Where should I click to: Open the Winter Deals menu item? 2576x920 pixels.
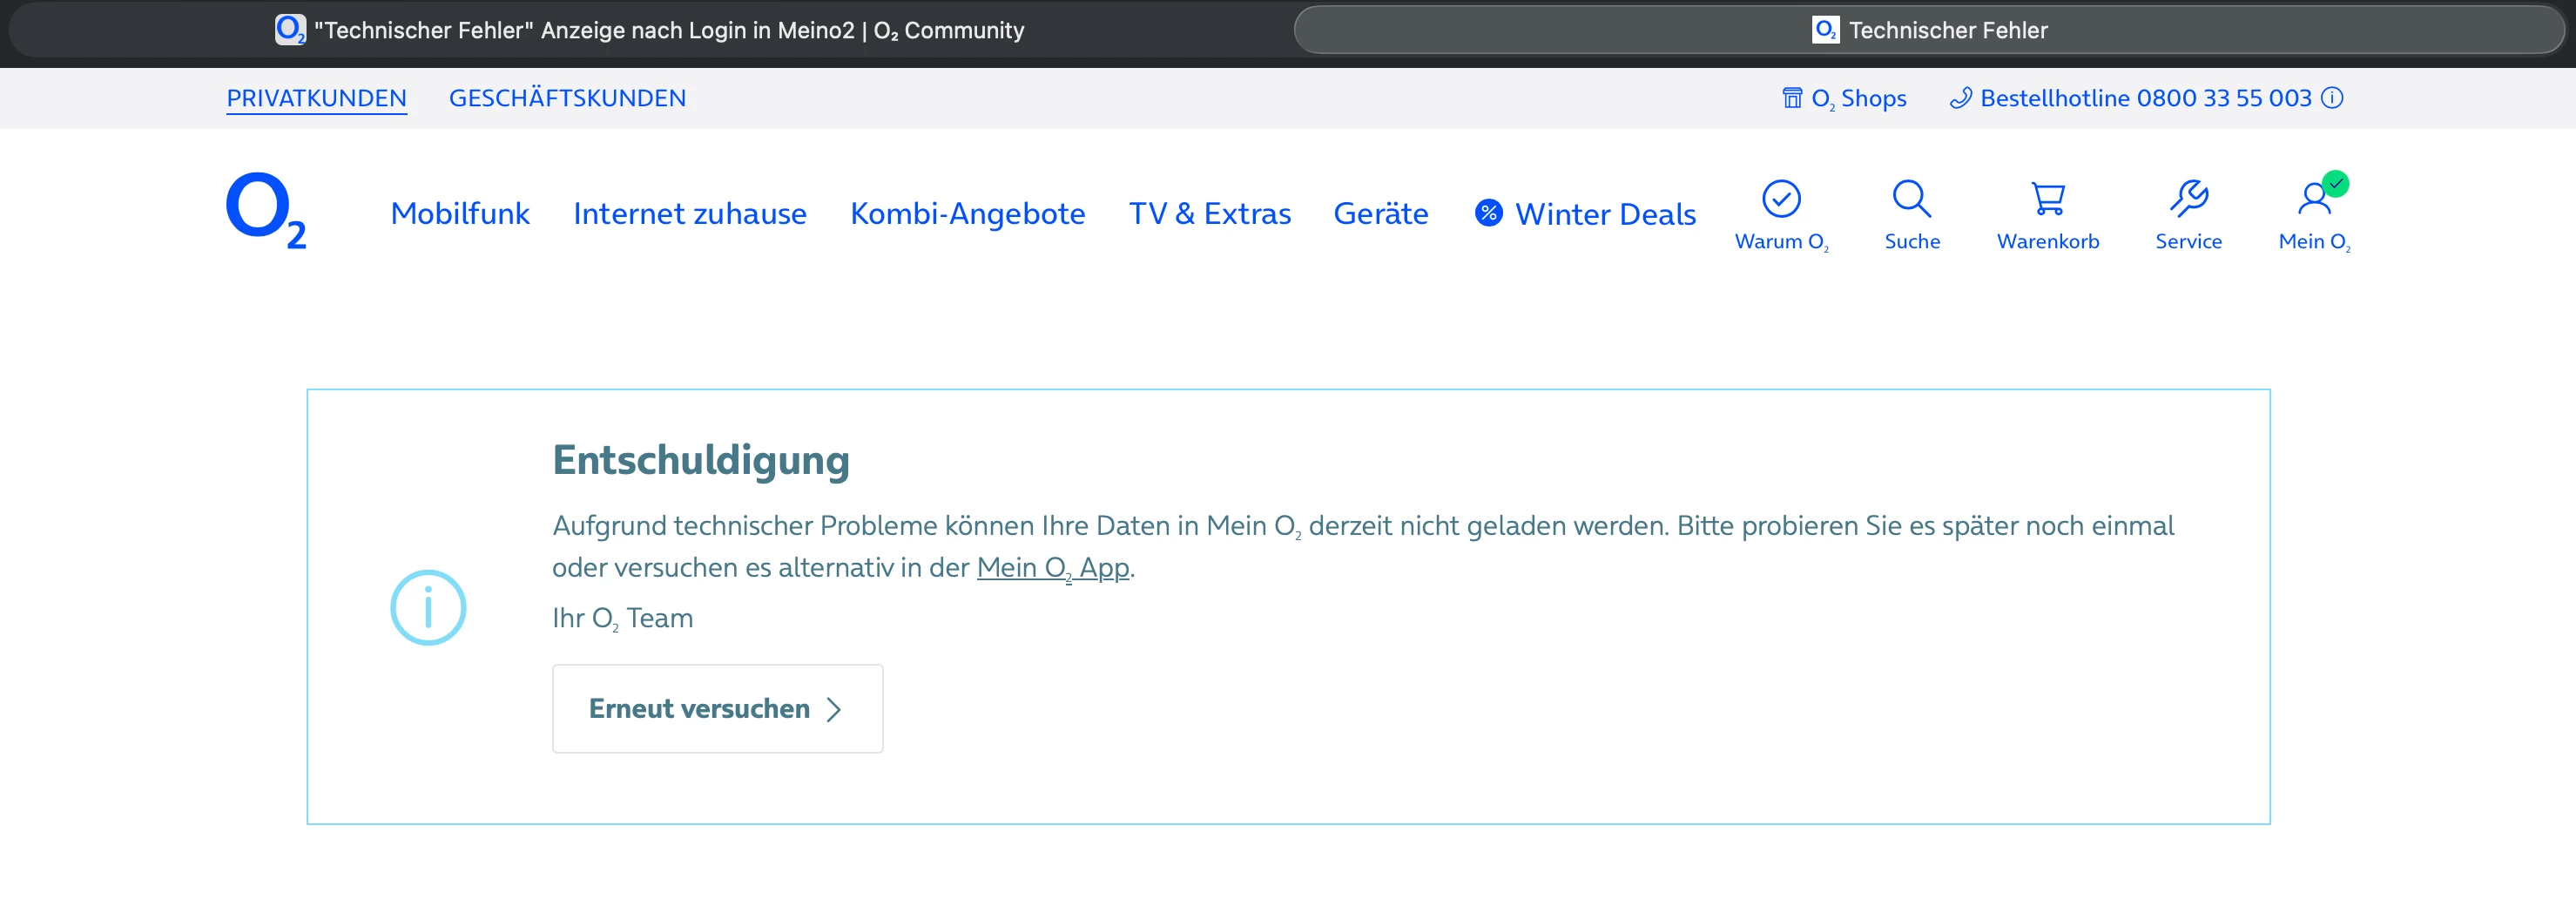[x=1605, y=213]
